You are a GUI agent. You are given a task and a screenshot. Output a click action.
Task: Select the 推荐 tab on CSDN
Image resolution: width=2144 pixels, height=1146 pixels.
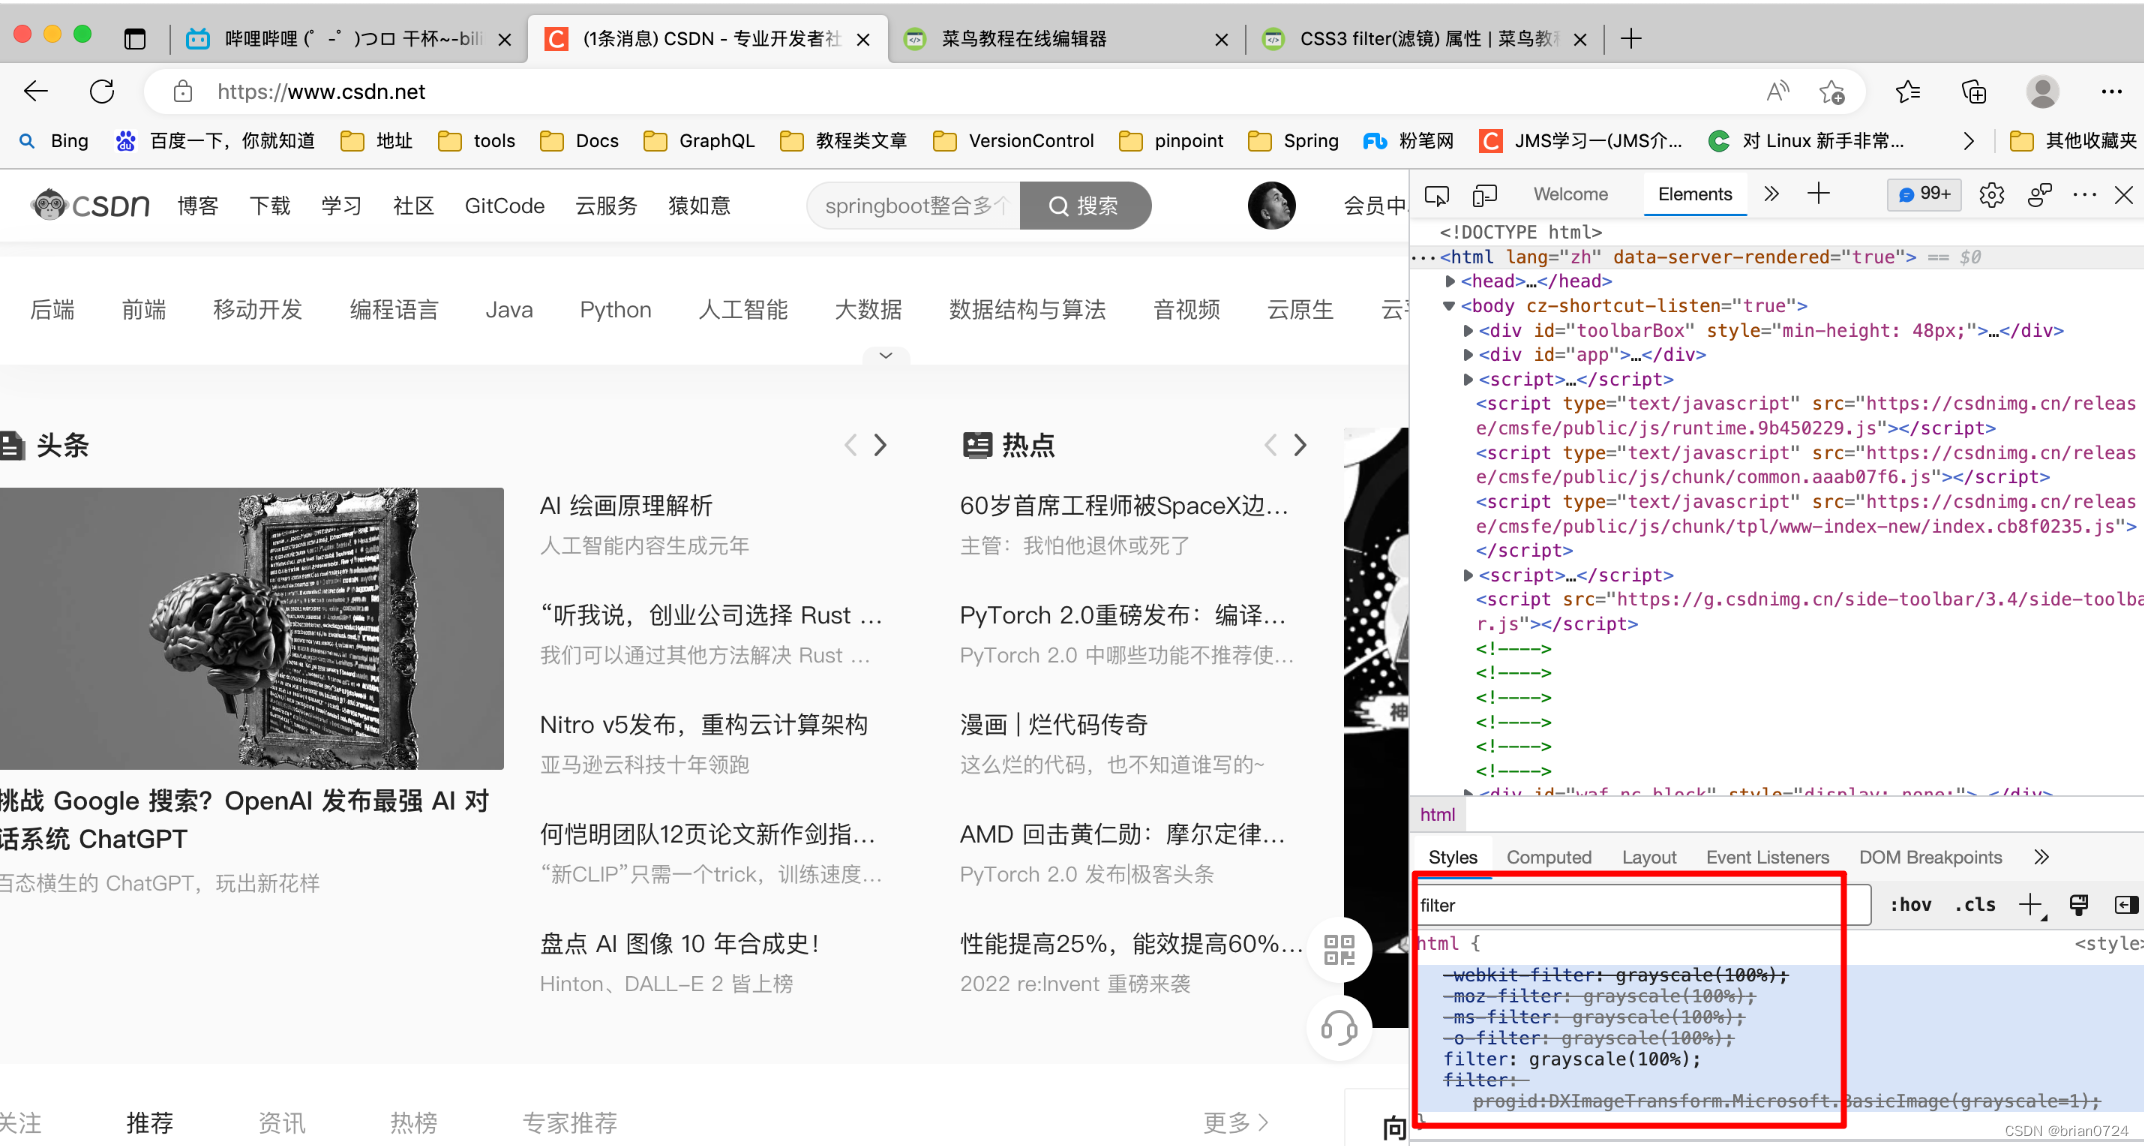150,1121
